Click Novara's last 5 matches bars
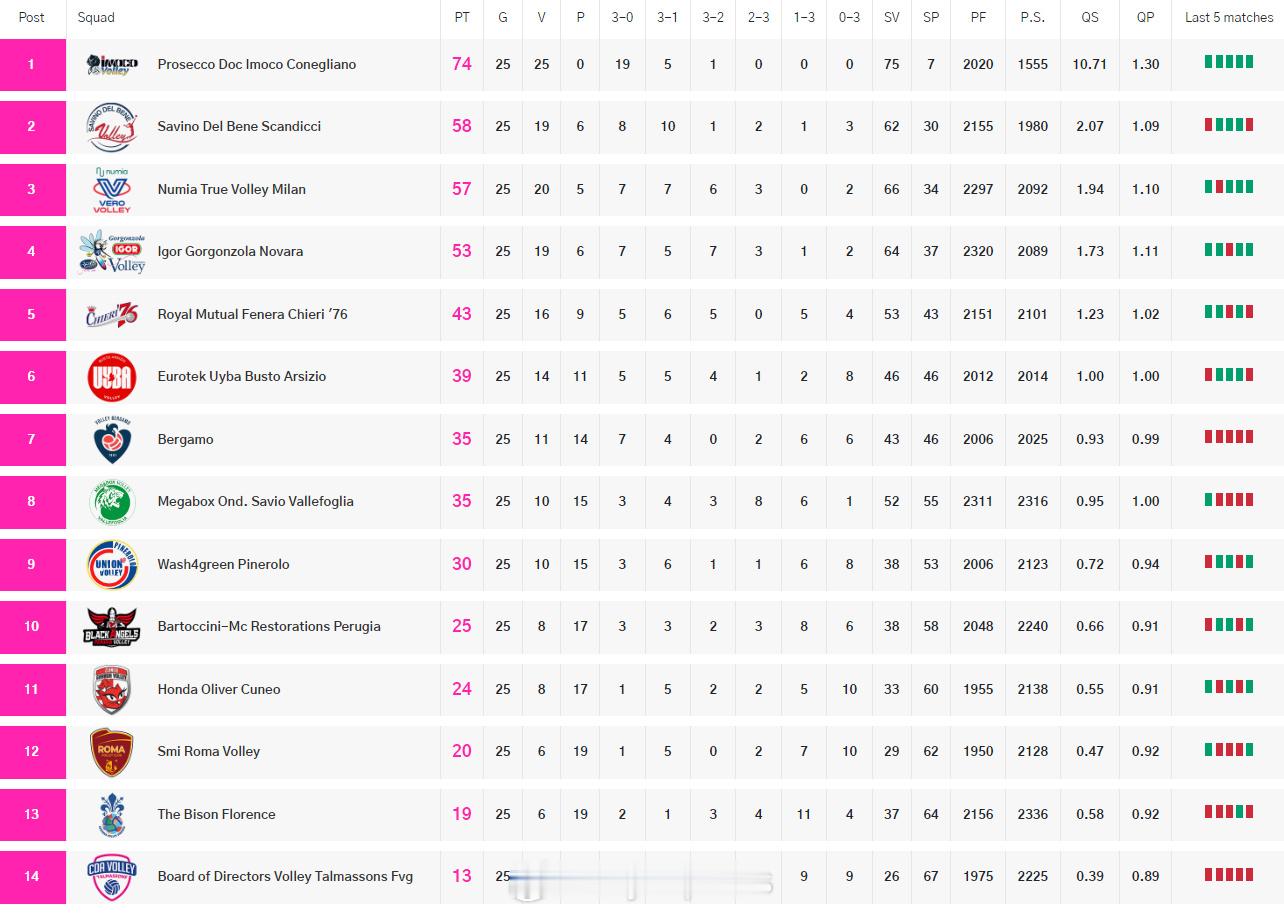The height and width of the screenshot is (915, 1284). [1229, 249]
